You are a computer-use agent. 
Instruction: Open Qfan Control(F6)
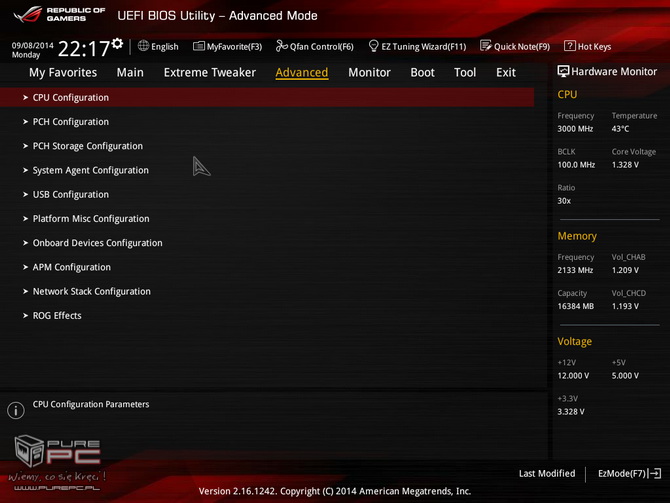pyautogui.click(x=315, y=46)
